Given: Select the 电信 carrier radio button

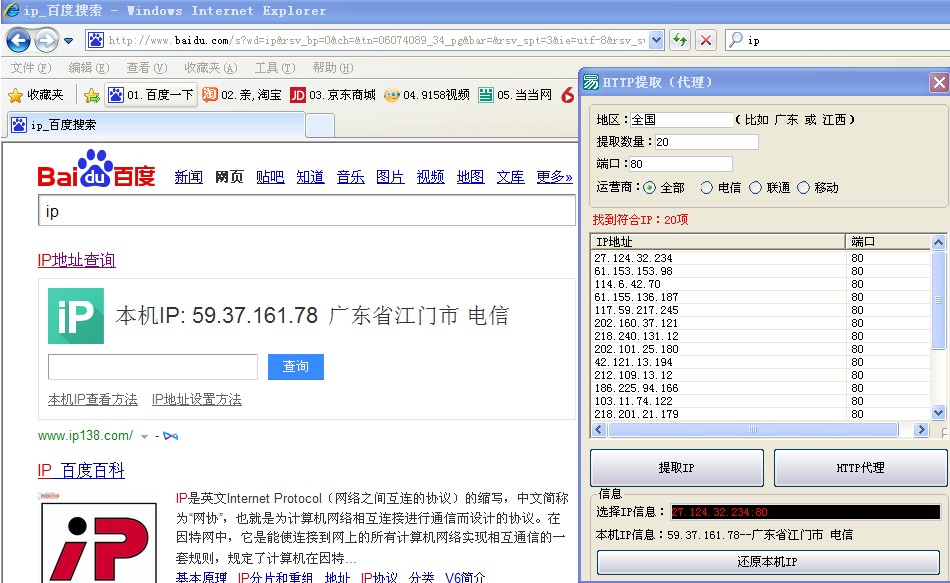Looking at the screenshot, I should [x=706, y=188].
